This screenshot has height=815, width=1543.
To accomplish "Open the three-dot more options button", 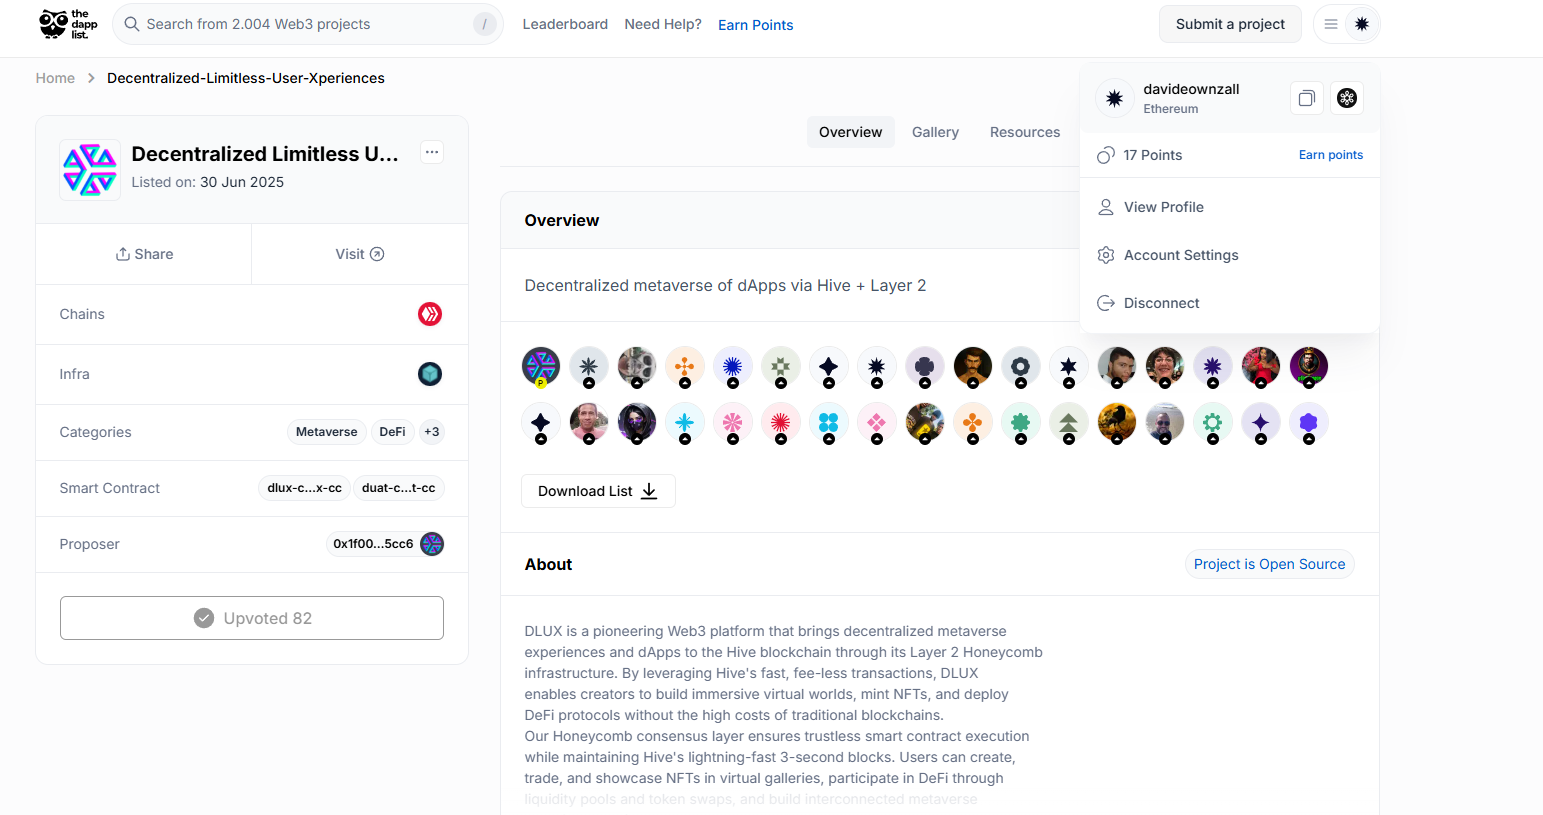I will click(x=432, y=152).
